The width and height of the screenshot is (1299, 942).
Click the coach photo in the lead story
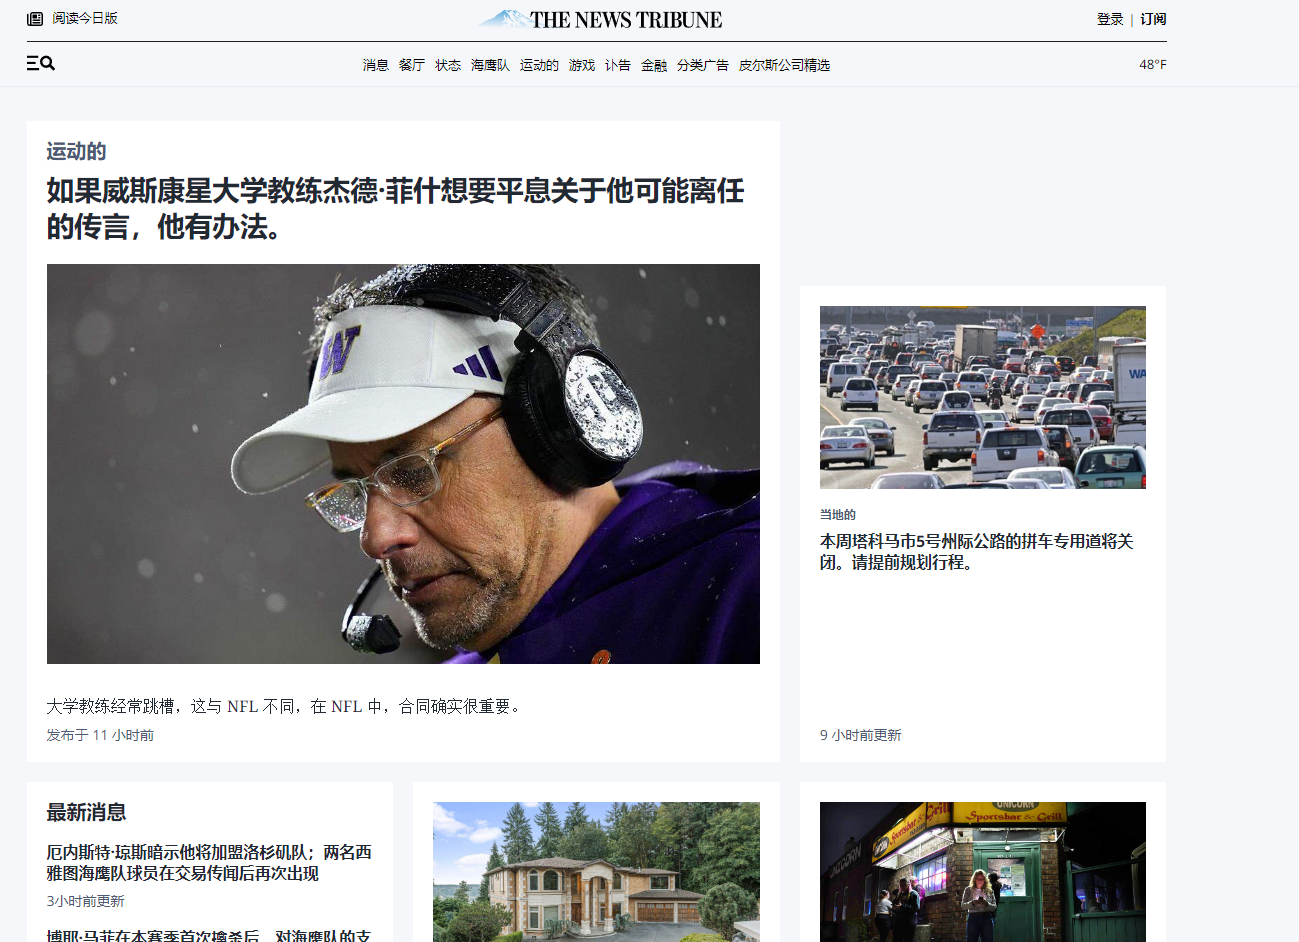[x=403, y=463]
